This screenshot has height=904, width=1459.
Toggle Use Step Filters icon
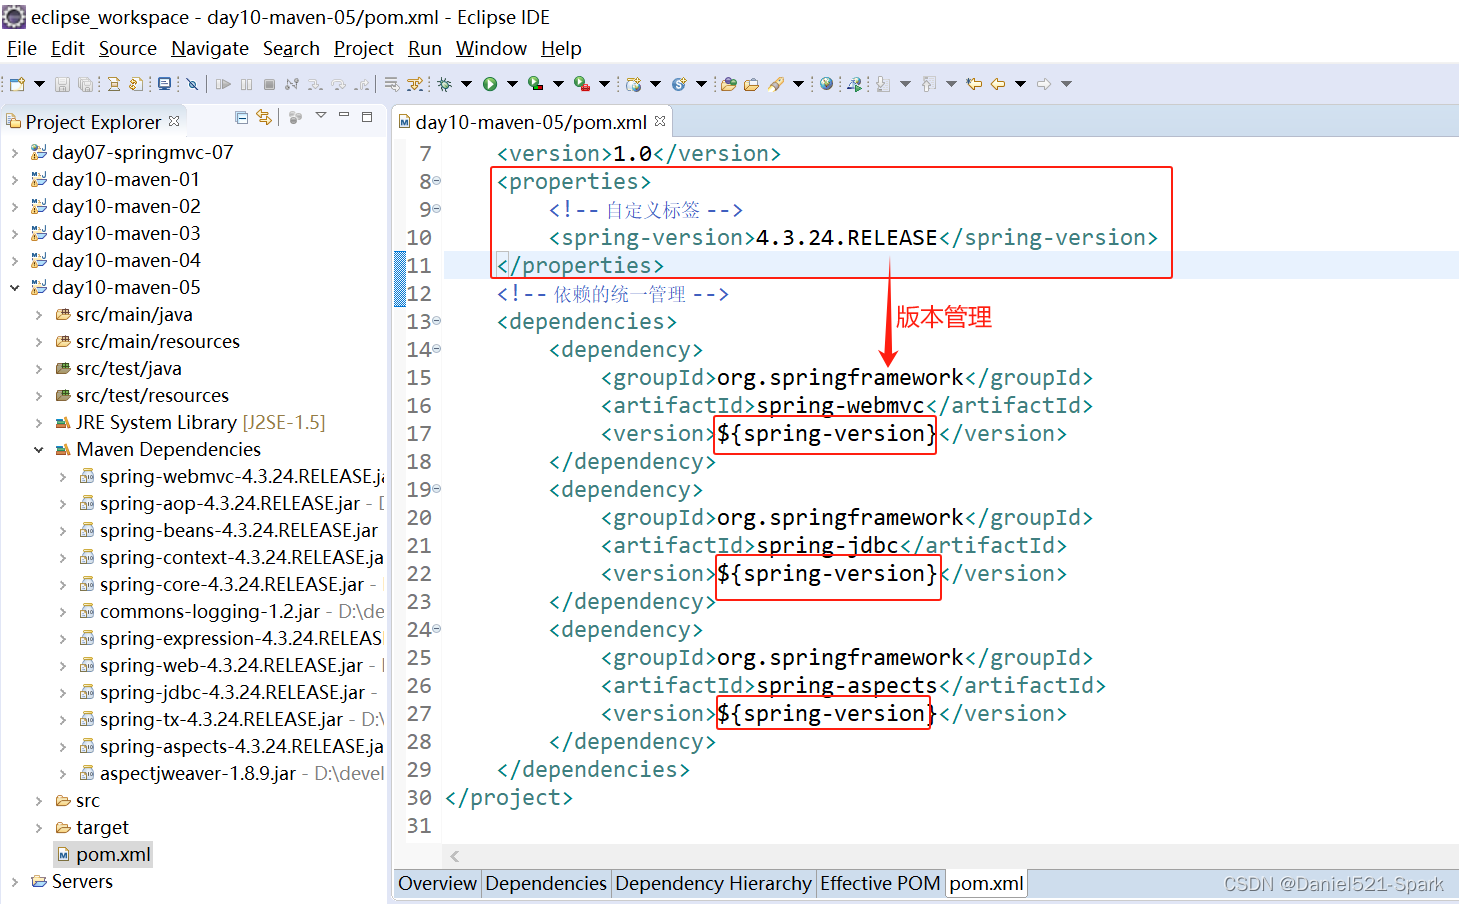click(415, 84)
